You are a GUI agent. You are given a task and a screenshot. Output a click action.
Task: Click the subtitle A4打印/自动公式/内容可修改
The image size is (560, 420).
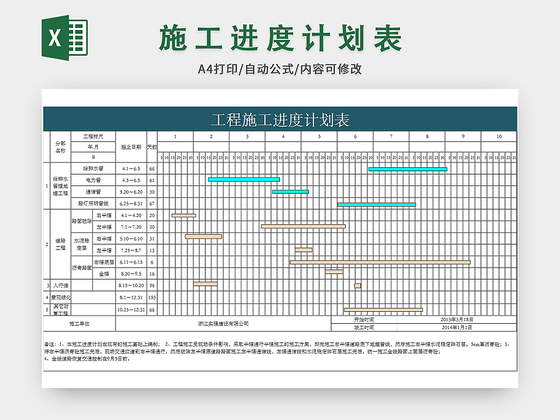click(280, 69)
